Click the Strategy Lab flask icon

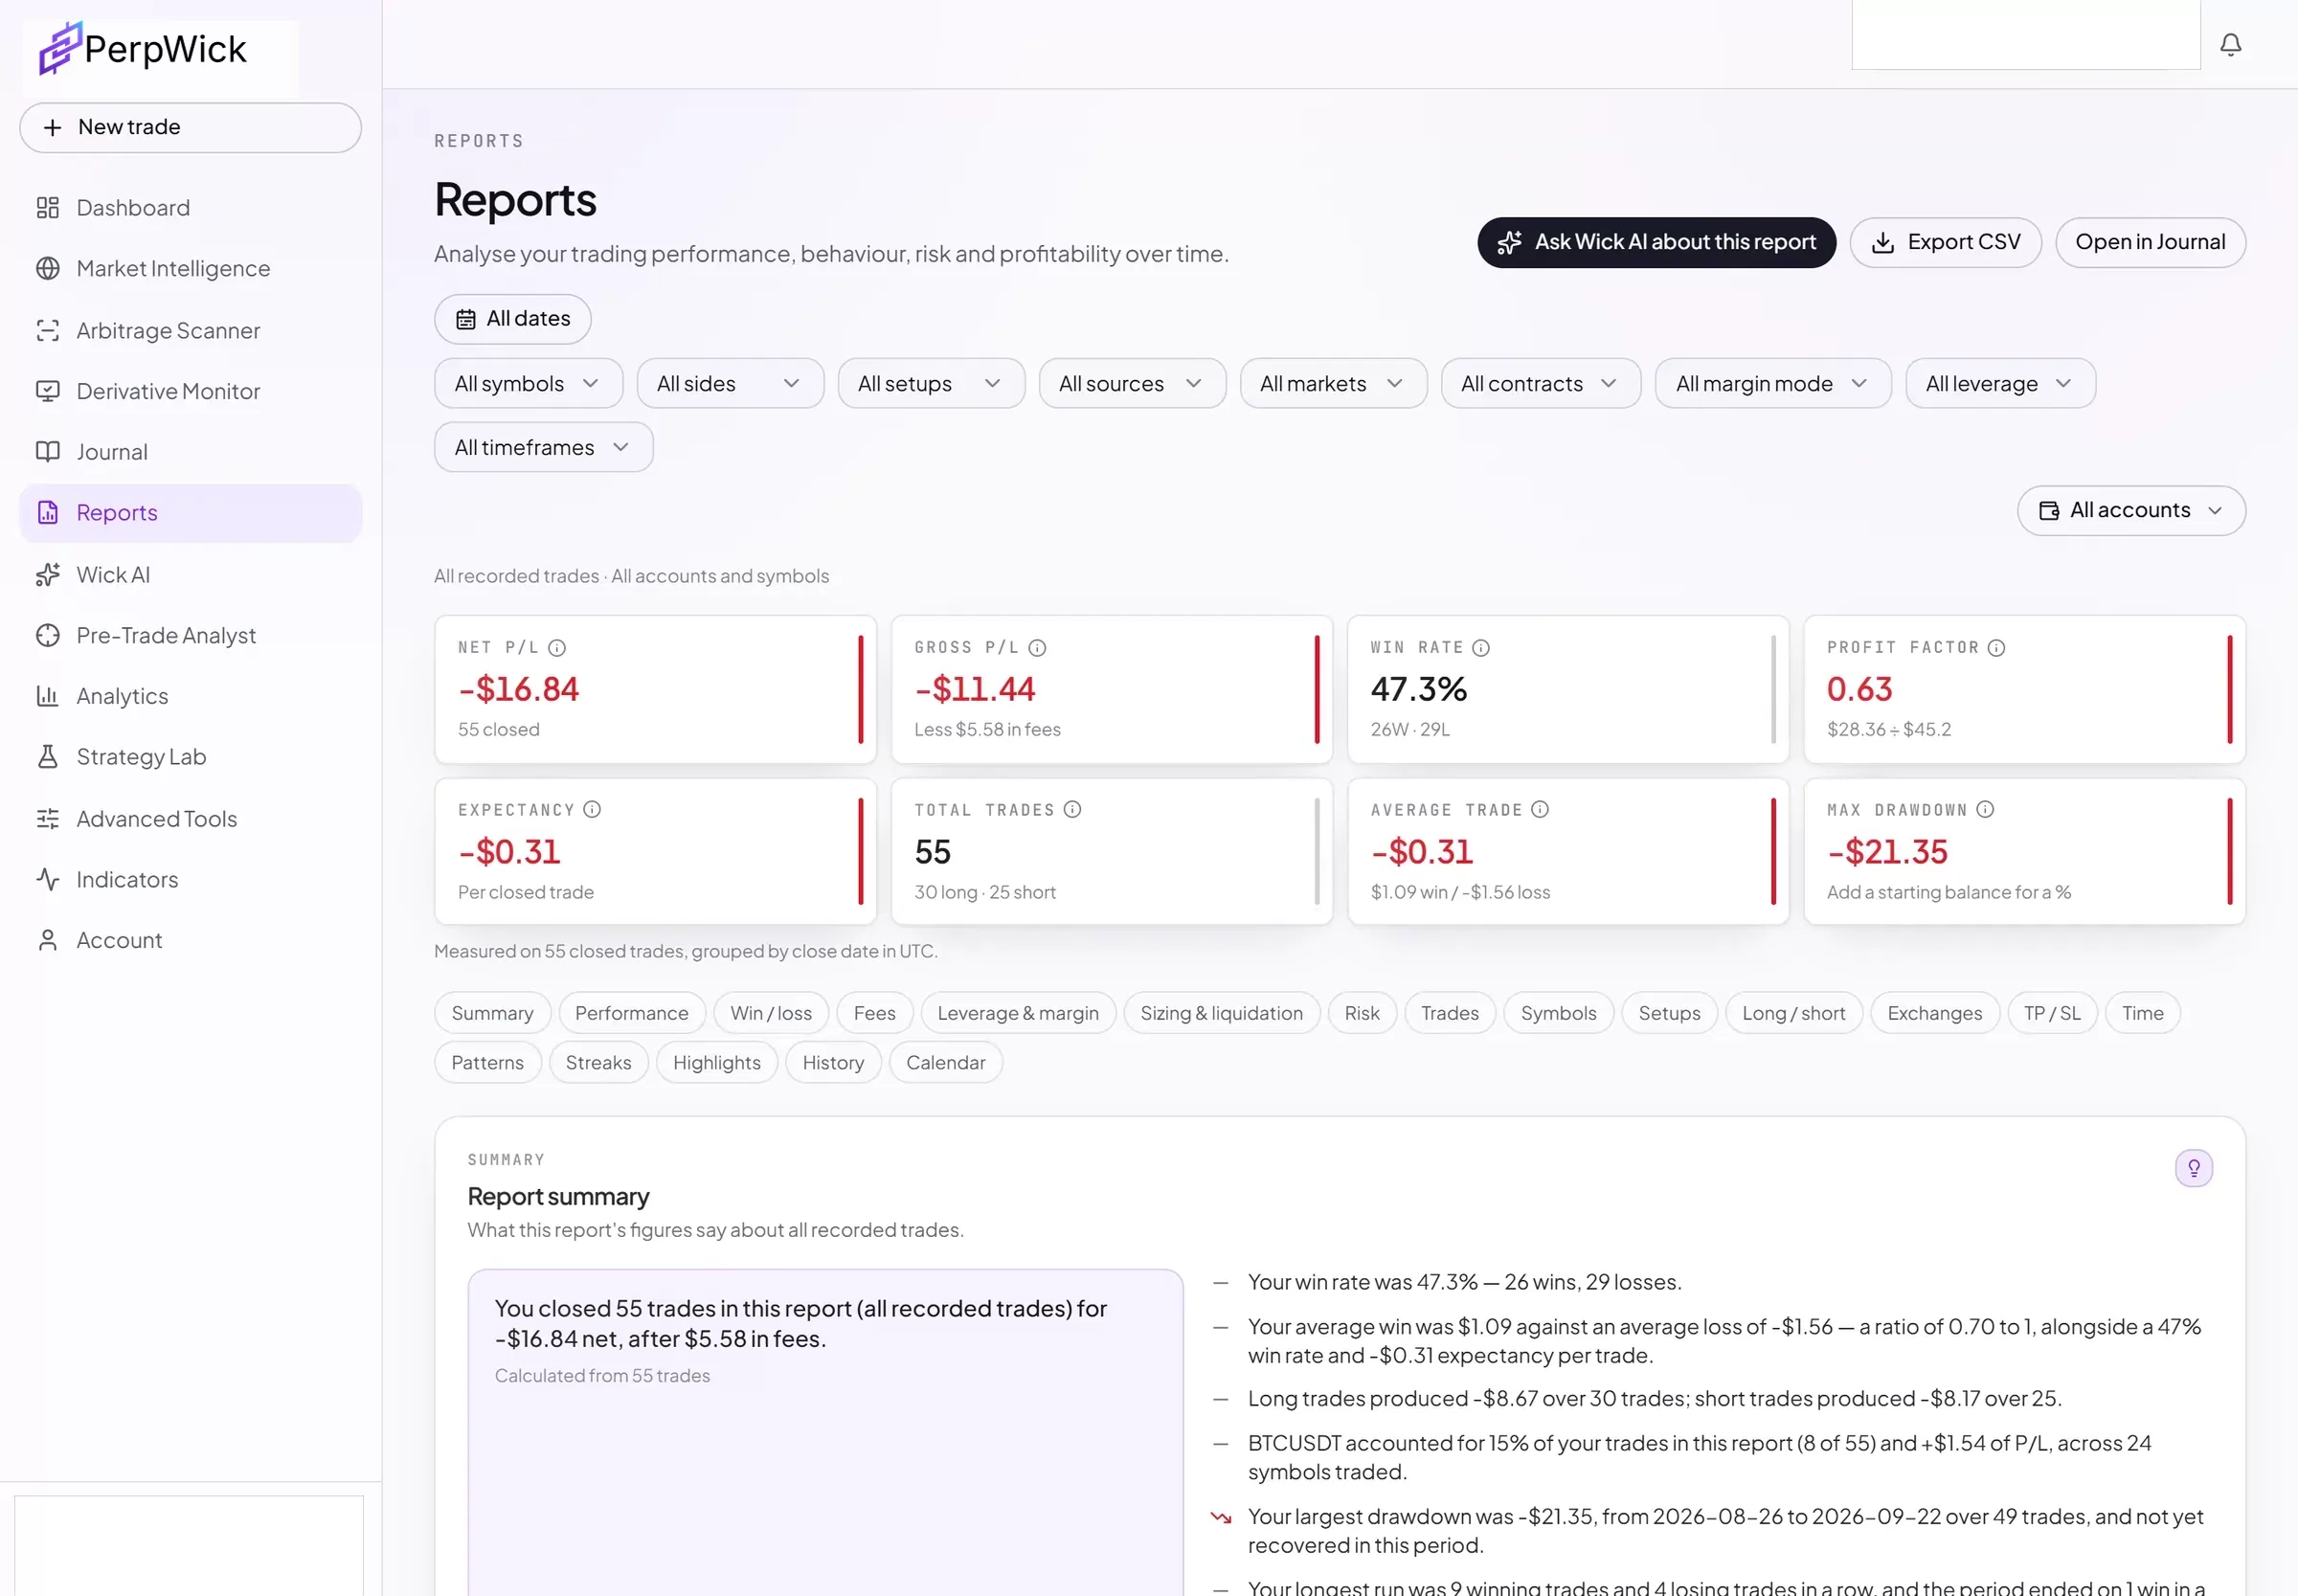point(48,757)
